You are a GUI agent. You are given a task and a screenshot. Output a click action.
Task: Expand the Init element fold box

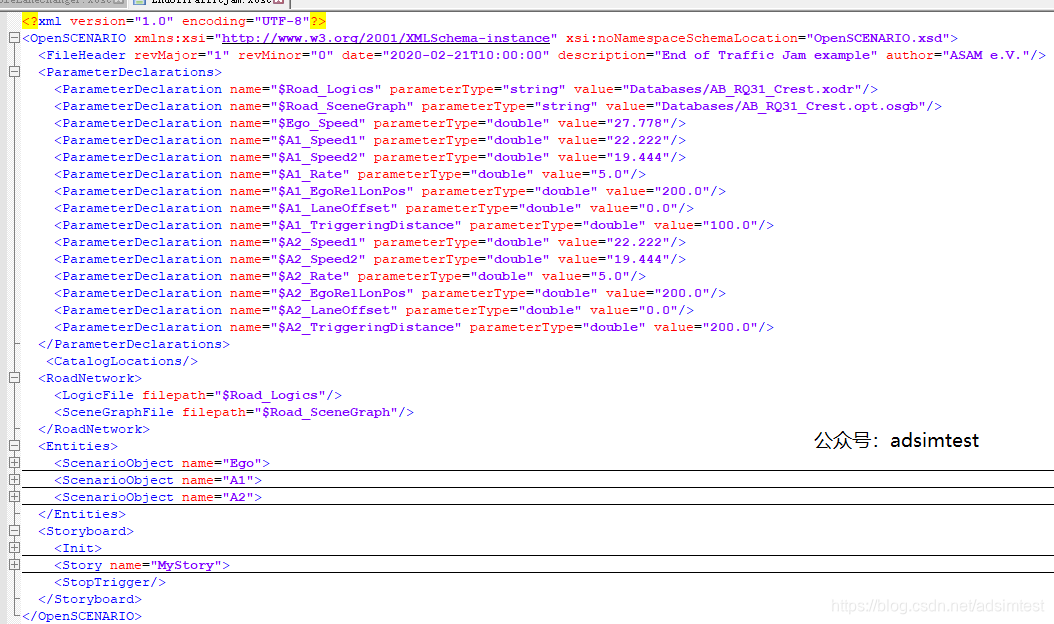coord(14,548)
